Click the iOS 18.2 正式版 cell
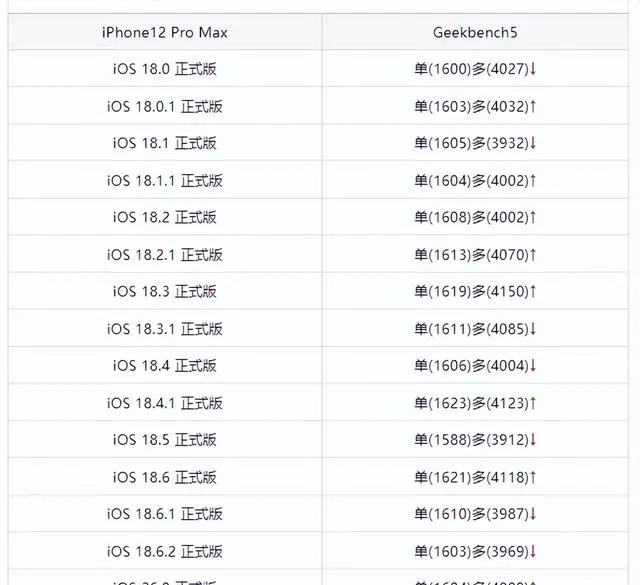 165,217
